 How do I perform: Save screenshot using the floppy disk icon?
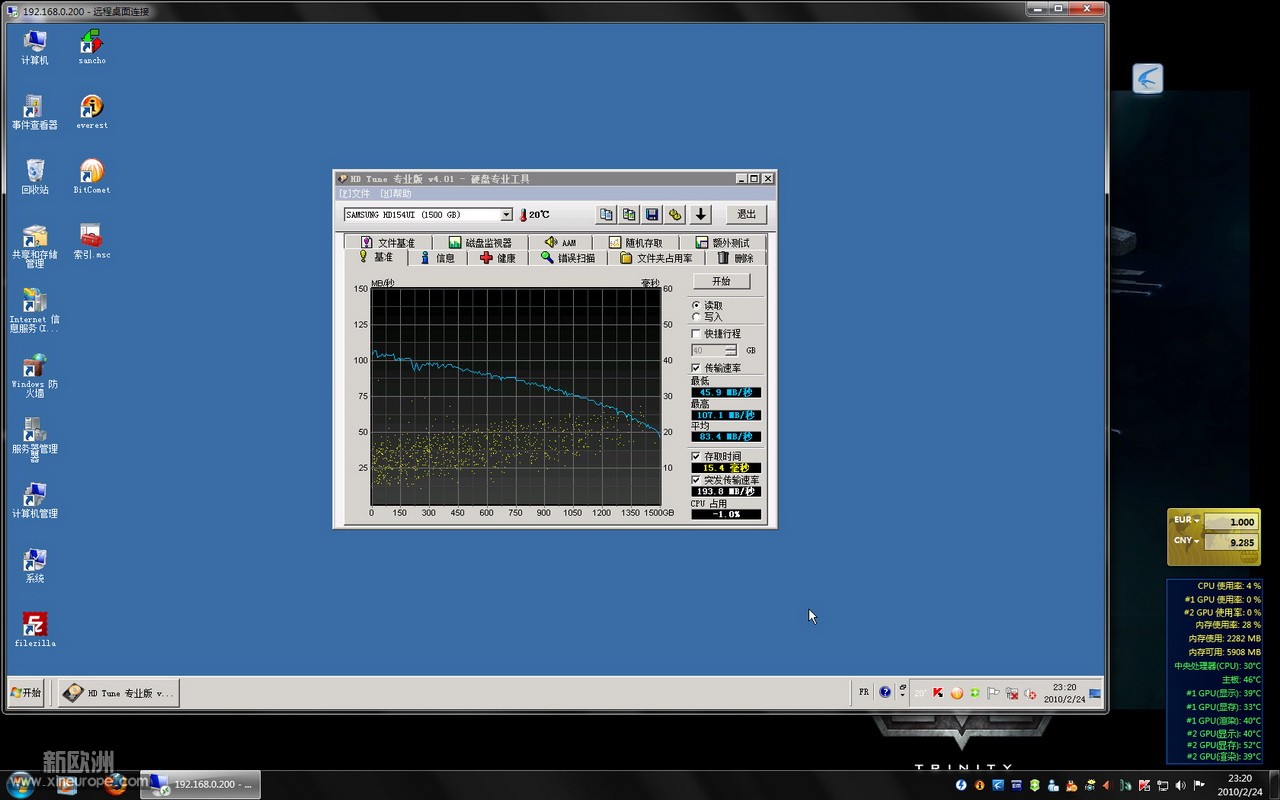[652, 214]
